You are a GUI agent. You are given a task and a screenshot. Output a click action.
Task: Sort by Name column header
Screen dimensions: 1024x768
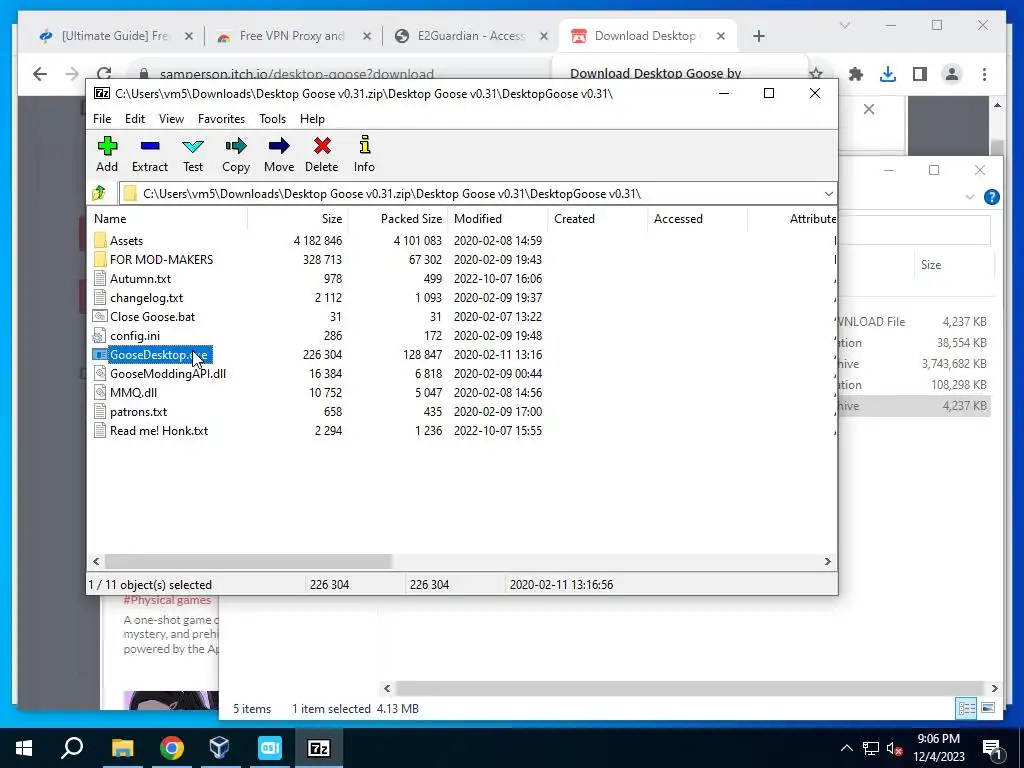(167, 219)
